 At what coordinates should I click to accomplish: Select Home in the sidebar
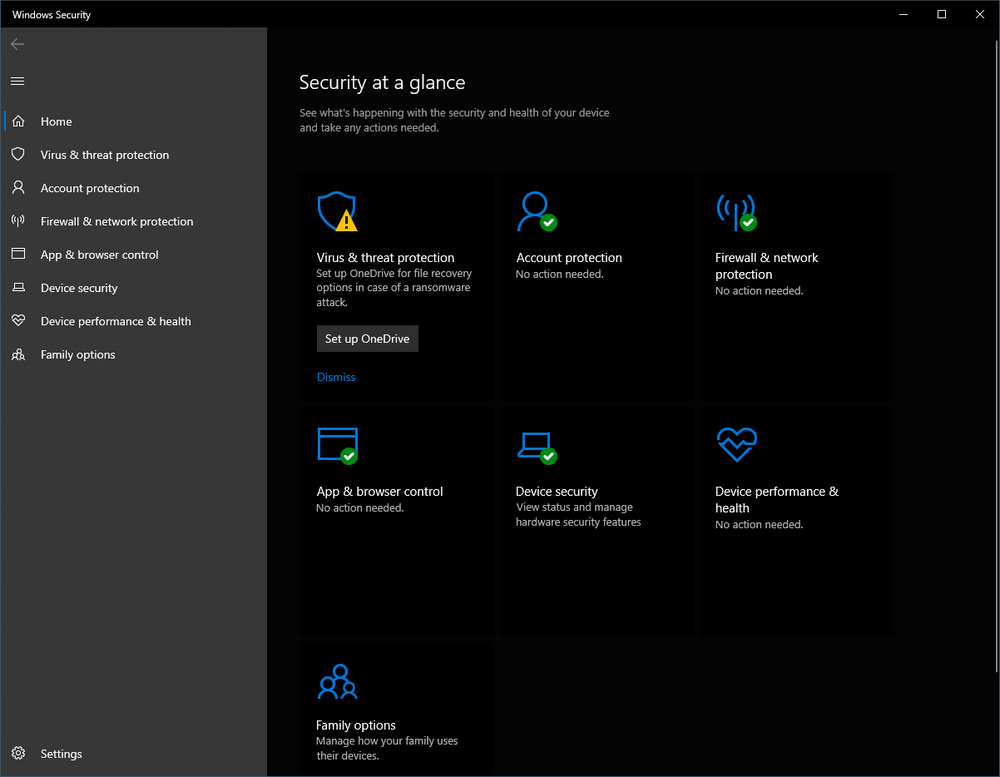tap(56, 122)
